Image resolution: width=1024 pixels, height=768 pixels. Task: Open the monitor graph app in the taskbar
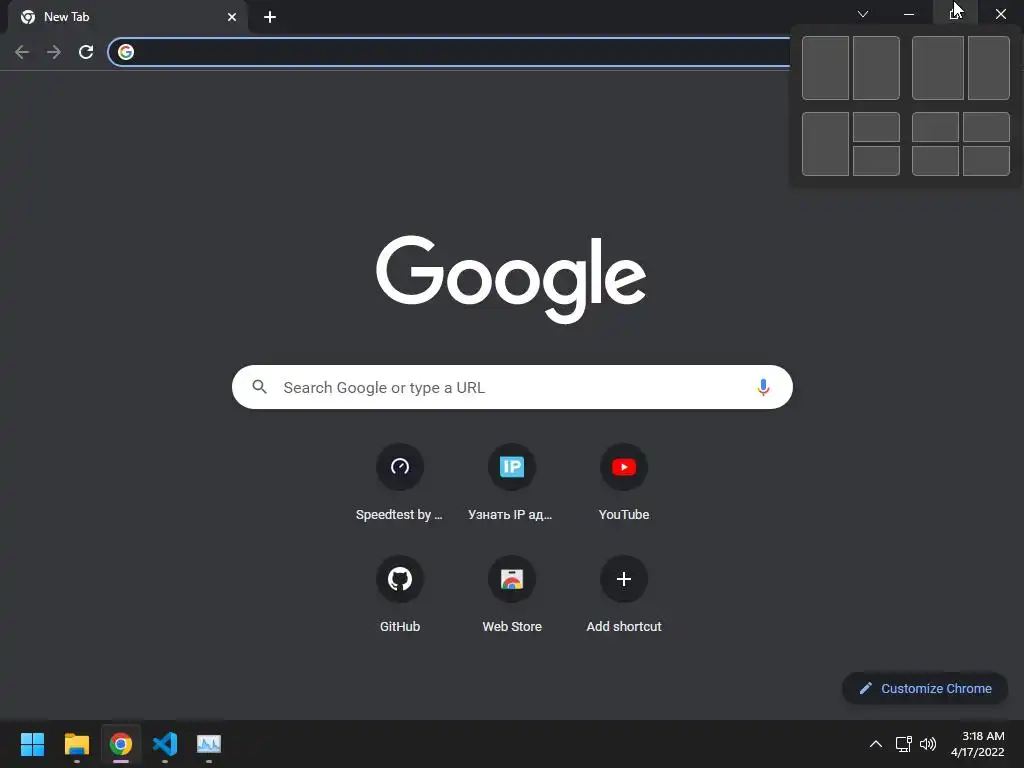tap(209, 744)
